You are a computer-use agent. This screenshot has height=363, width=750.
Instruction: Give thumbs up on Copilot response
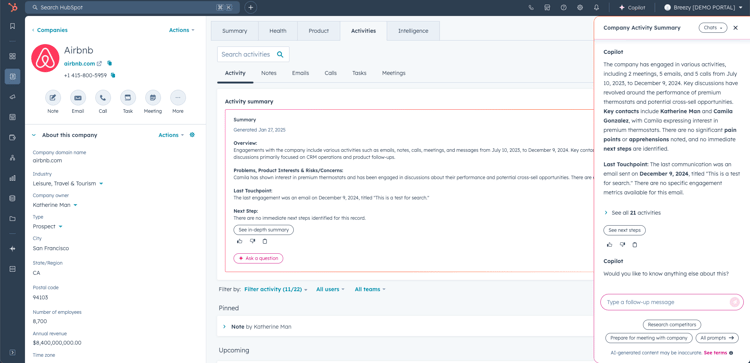609,244
